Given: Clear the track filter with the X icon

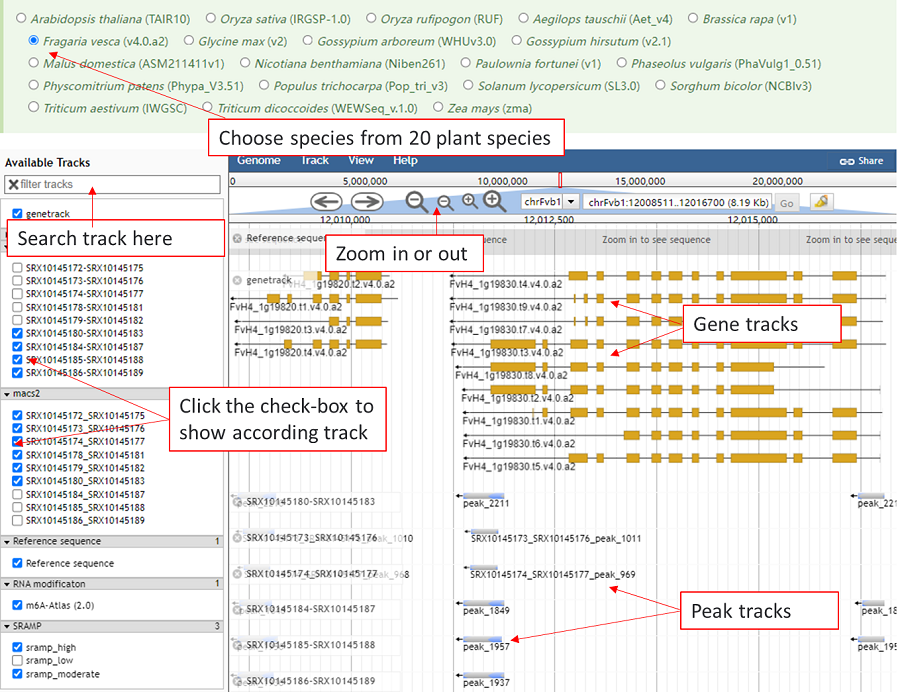Looking at the screenshot, I should coord(13,185).
